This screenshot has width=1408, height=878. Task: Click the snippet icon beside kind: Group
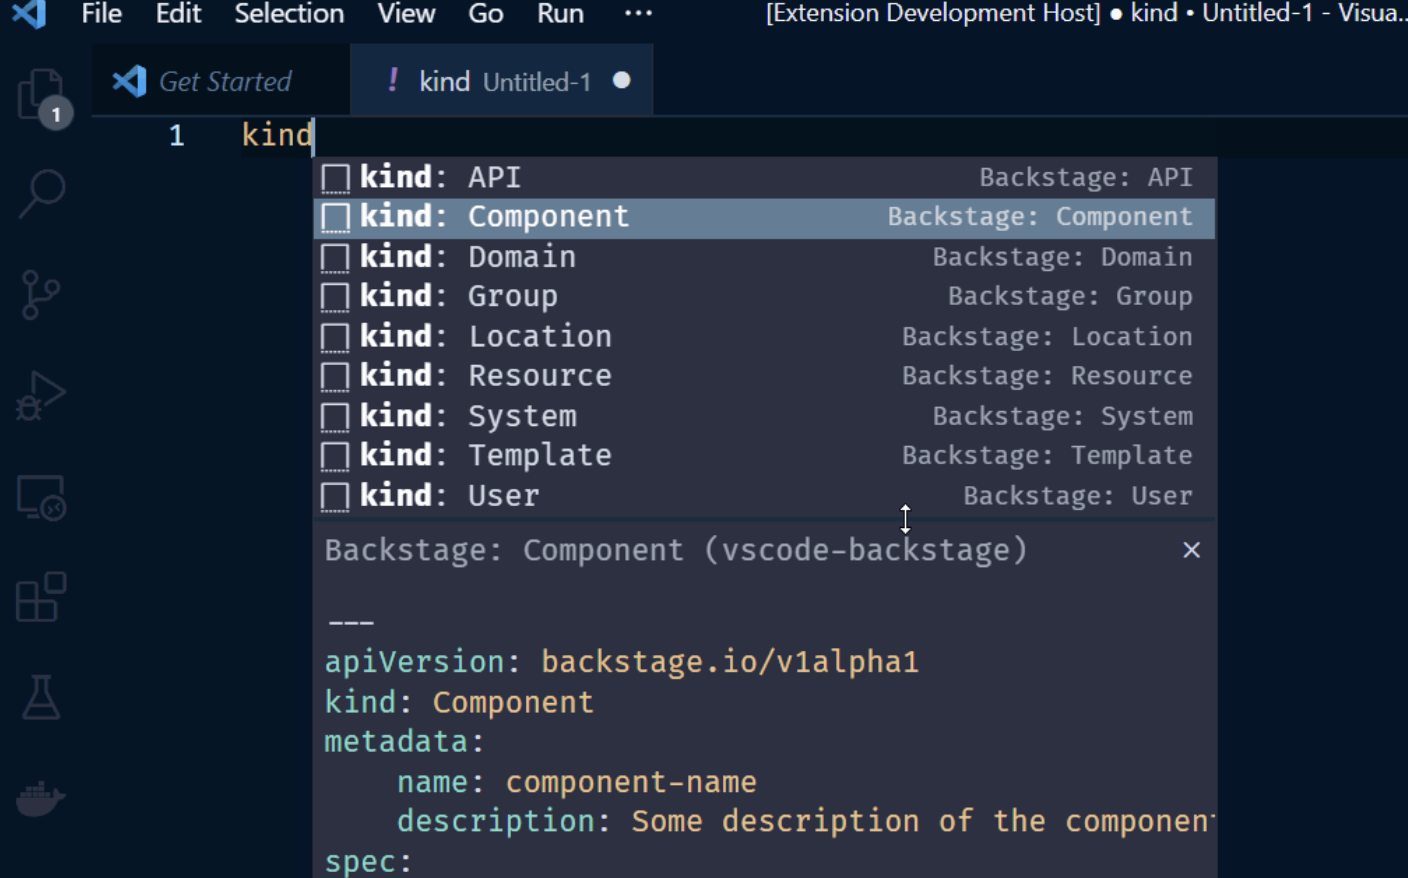(x=335, y=297)
